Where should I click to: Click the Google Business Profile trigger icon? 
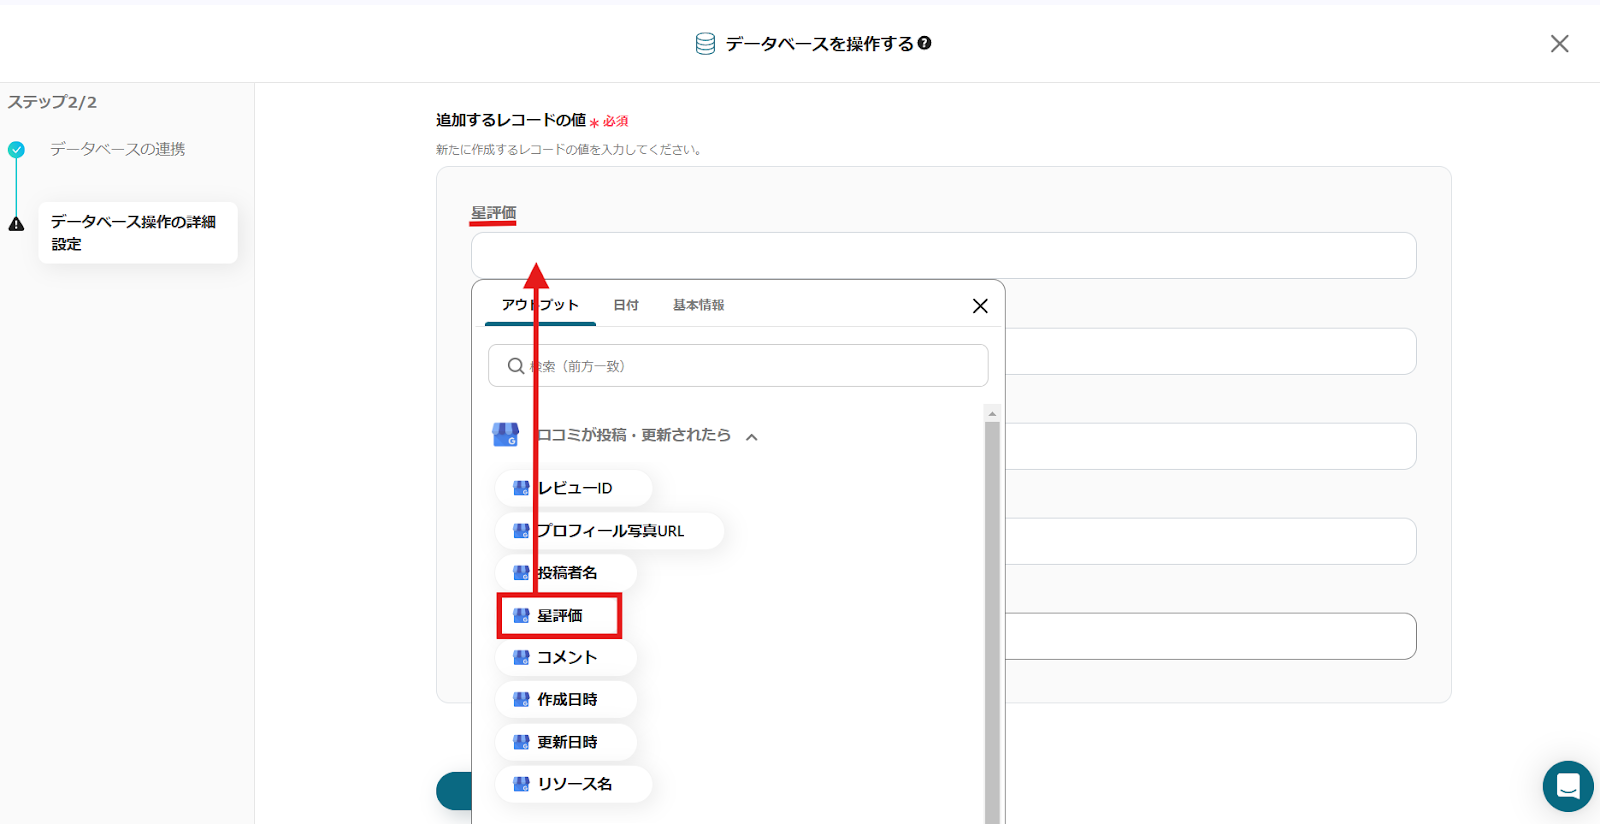coord(506,435)
